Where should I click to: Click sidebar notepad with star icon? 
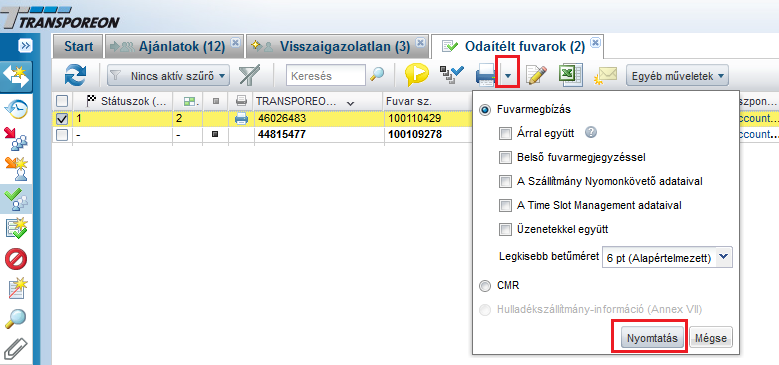[16, 289]
